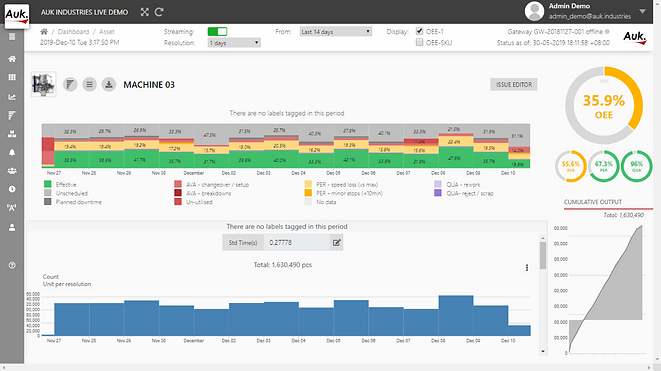
Task: Click the Effective green legend swatch
Action: coord(48,184)
